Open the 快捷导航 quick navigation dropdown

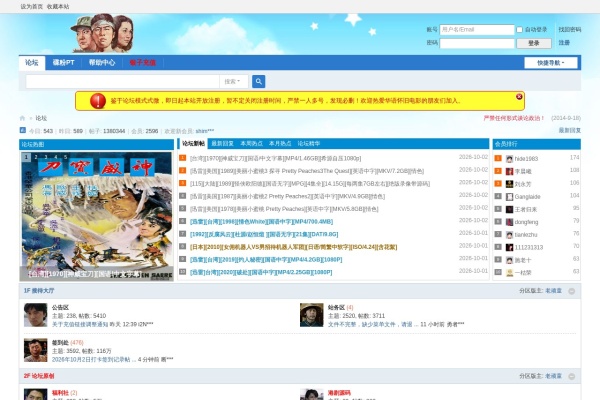[551, 63]
